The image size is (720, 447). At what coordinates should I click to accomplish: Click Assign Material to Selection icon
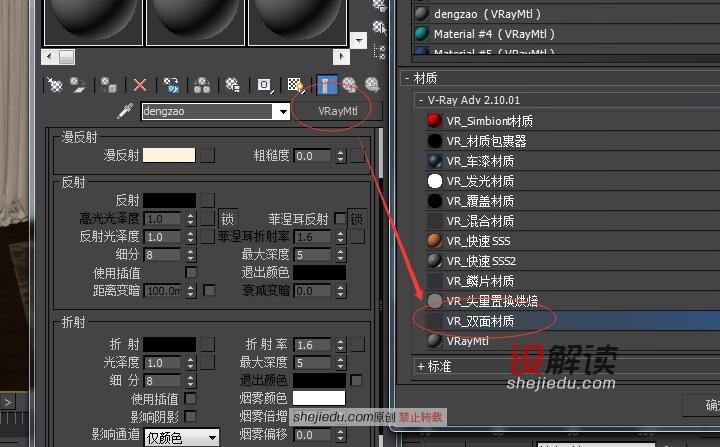109,85
